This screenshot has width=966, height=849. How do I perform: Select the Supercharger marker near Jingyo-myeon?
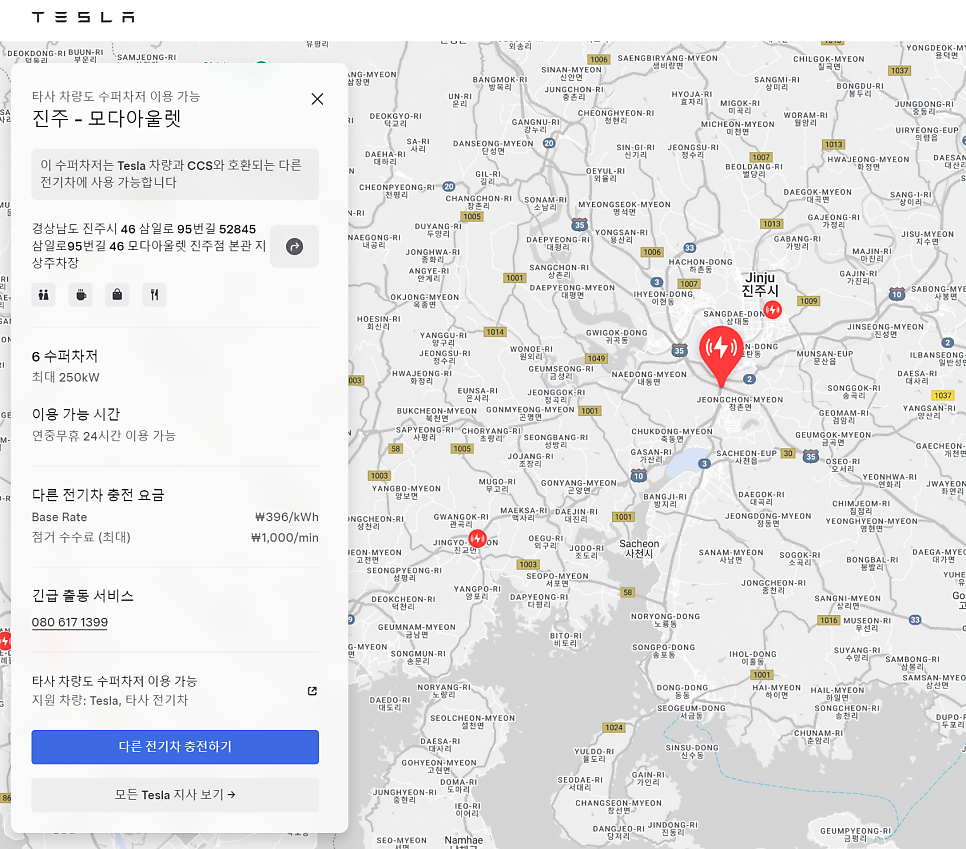(477, 538)
